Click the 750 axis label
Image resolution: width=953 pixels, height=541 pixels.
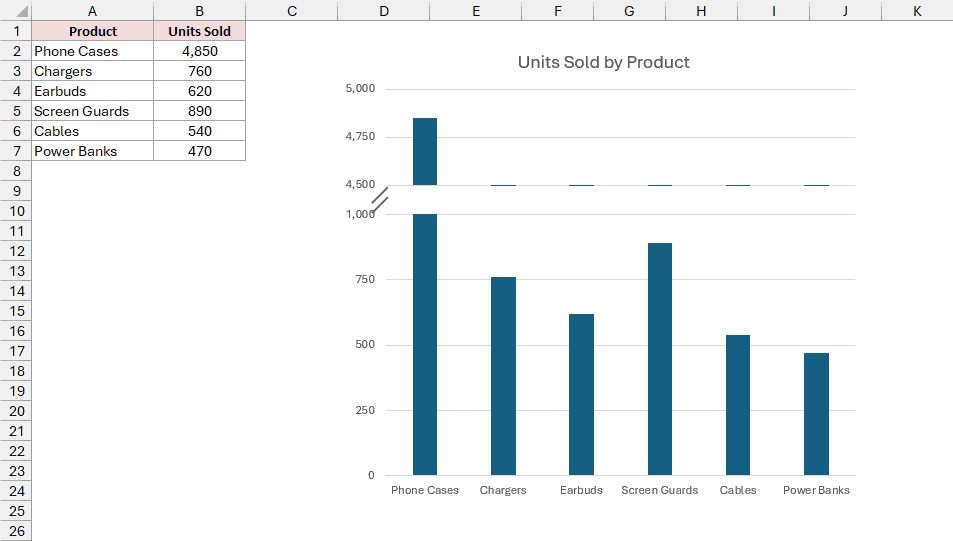[x=365, y=279]
